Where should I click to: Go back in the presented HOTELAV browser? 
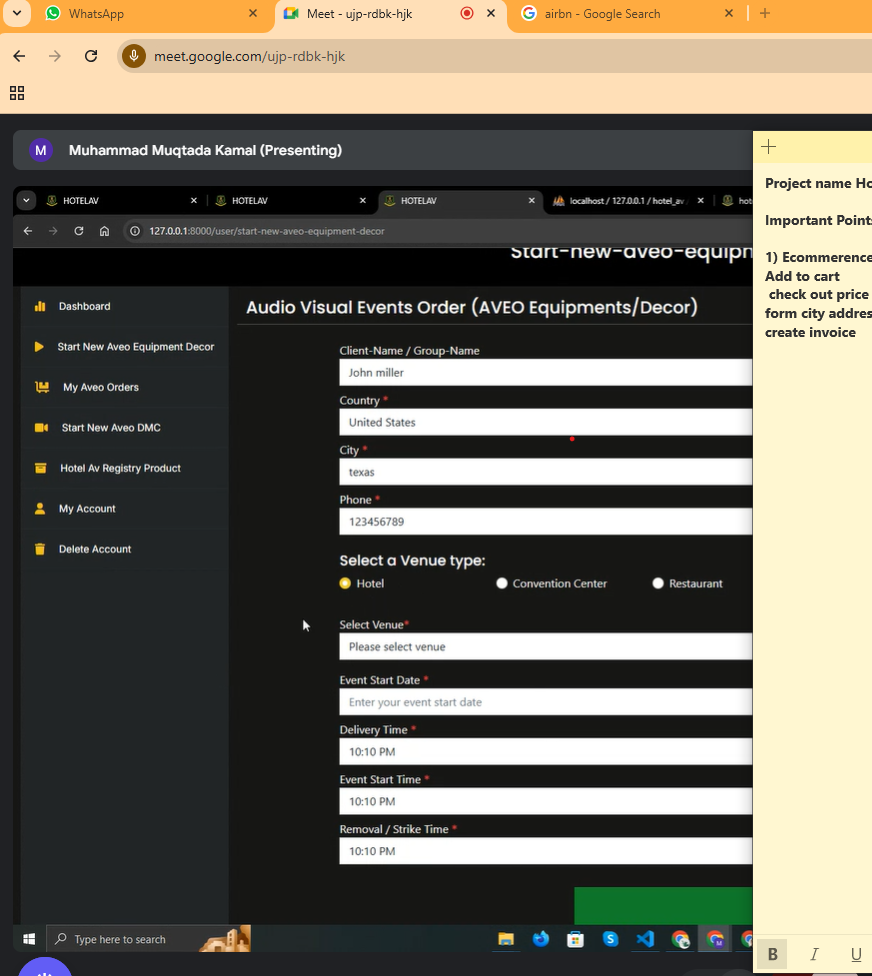click(x=28, y=231)
